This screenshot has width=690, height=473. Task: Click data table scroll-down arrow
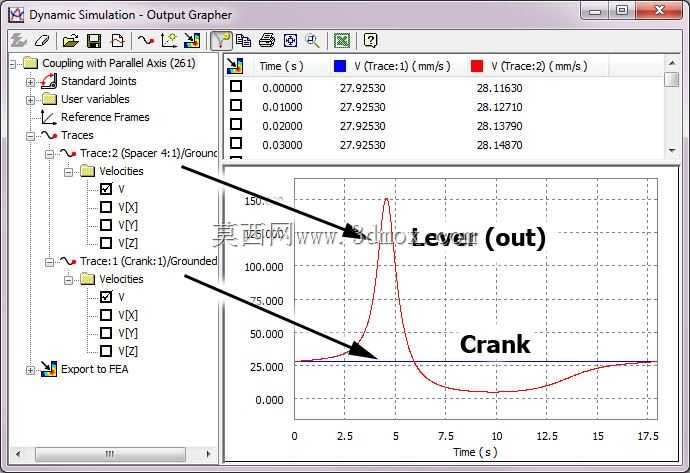point(672,150)
